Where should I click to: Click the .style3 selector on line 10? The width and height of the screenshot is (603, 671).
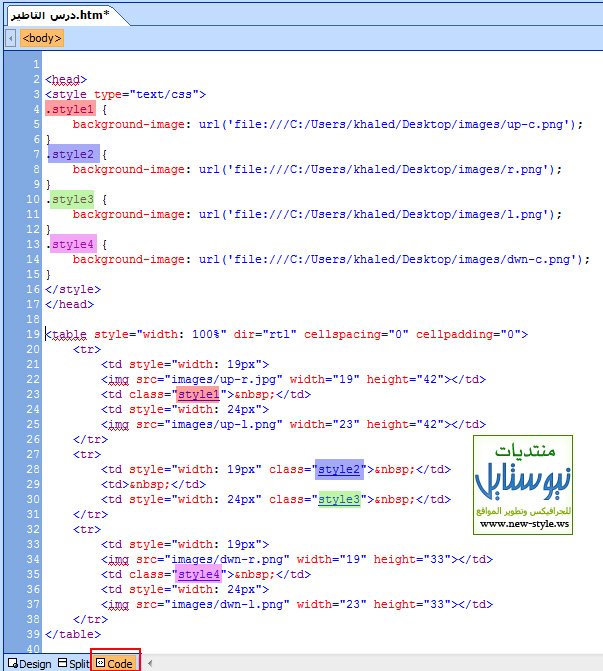click(72, 199)
